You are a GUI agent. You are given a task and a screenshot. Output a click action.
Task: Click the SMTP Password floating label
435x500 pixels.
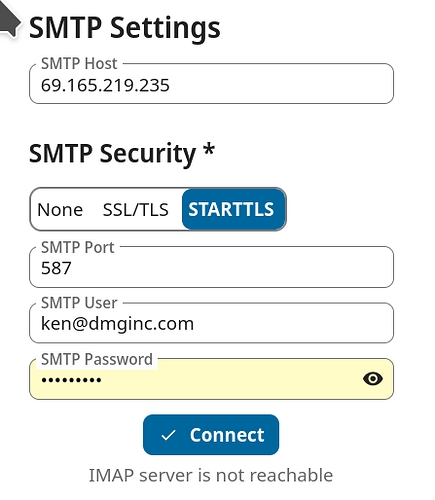(x=97, y=359)
